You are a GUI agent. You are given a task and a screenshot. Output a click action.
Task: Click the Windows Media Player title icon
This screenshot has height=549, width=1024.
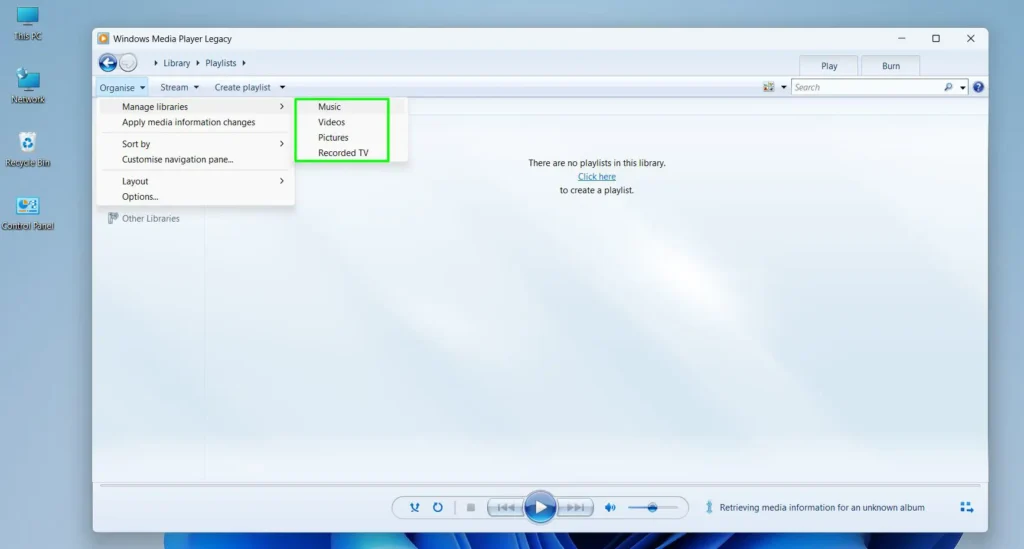[103, 39]
